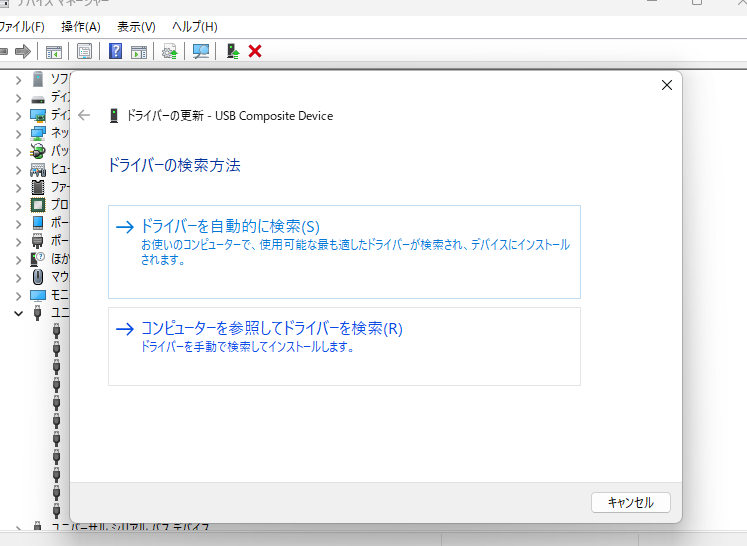Click the update device driver toolbar icon
Screen dimensions: 747x546
170,51
